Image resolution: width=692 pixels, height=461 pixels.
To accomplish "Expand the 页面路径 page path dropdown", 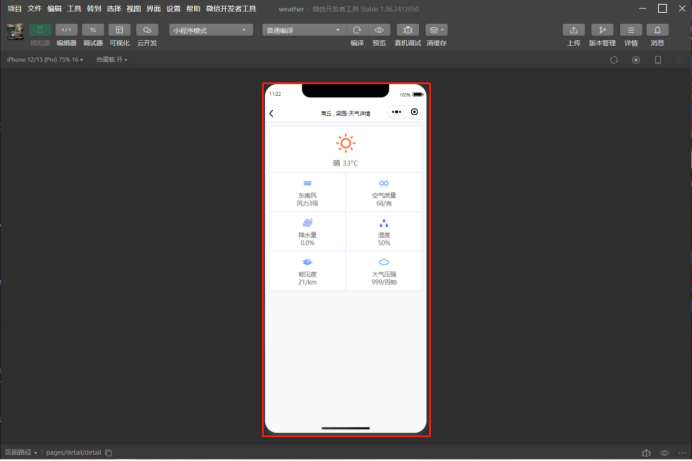I will tap(21, 453).
